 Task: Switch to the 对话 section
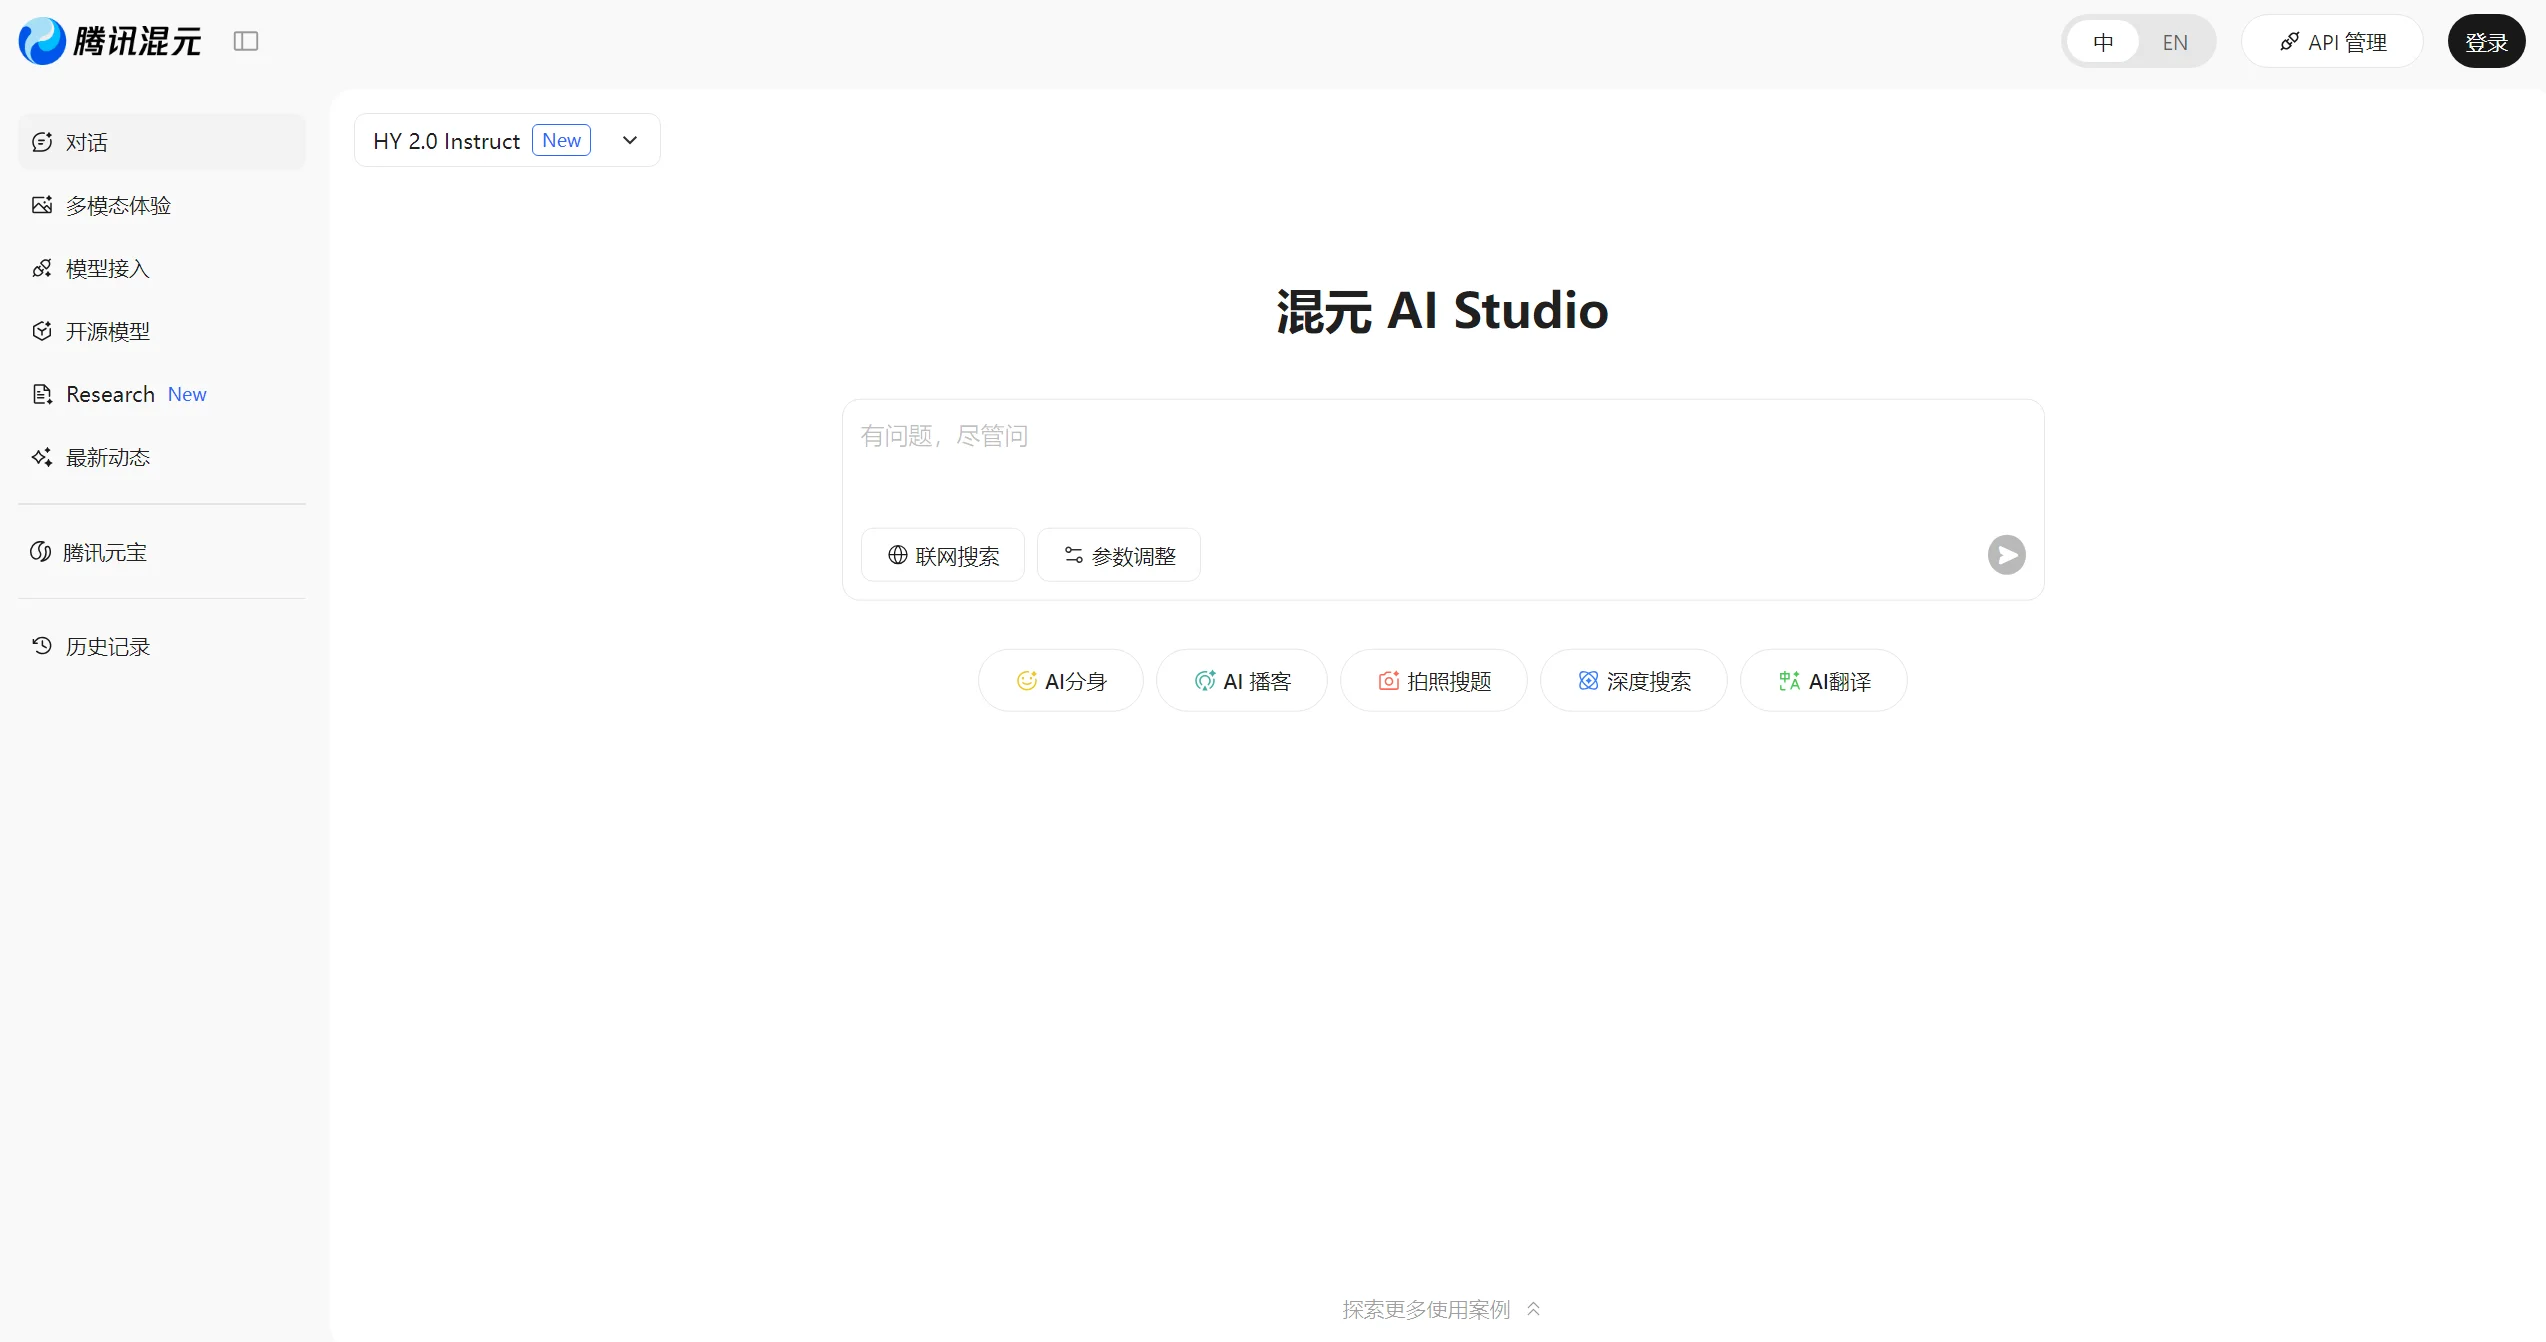(85, 142)
